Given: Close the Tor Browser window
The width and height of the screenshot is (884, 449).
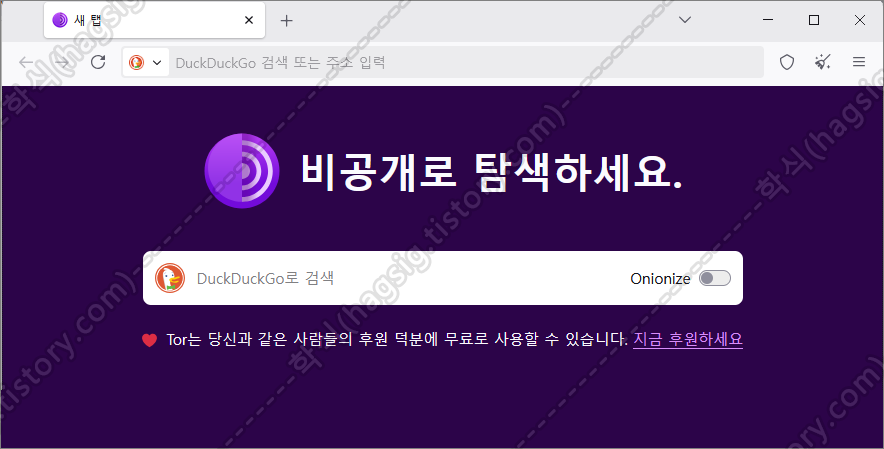Looking at the screenshot, I should point(860,20).
